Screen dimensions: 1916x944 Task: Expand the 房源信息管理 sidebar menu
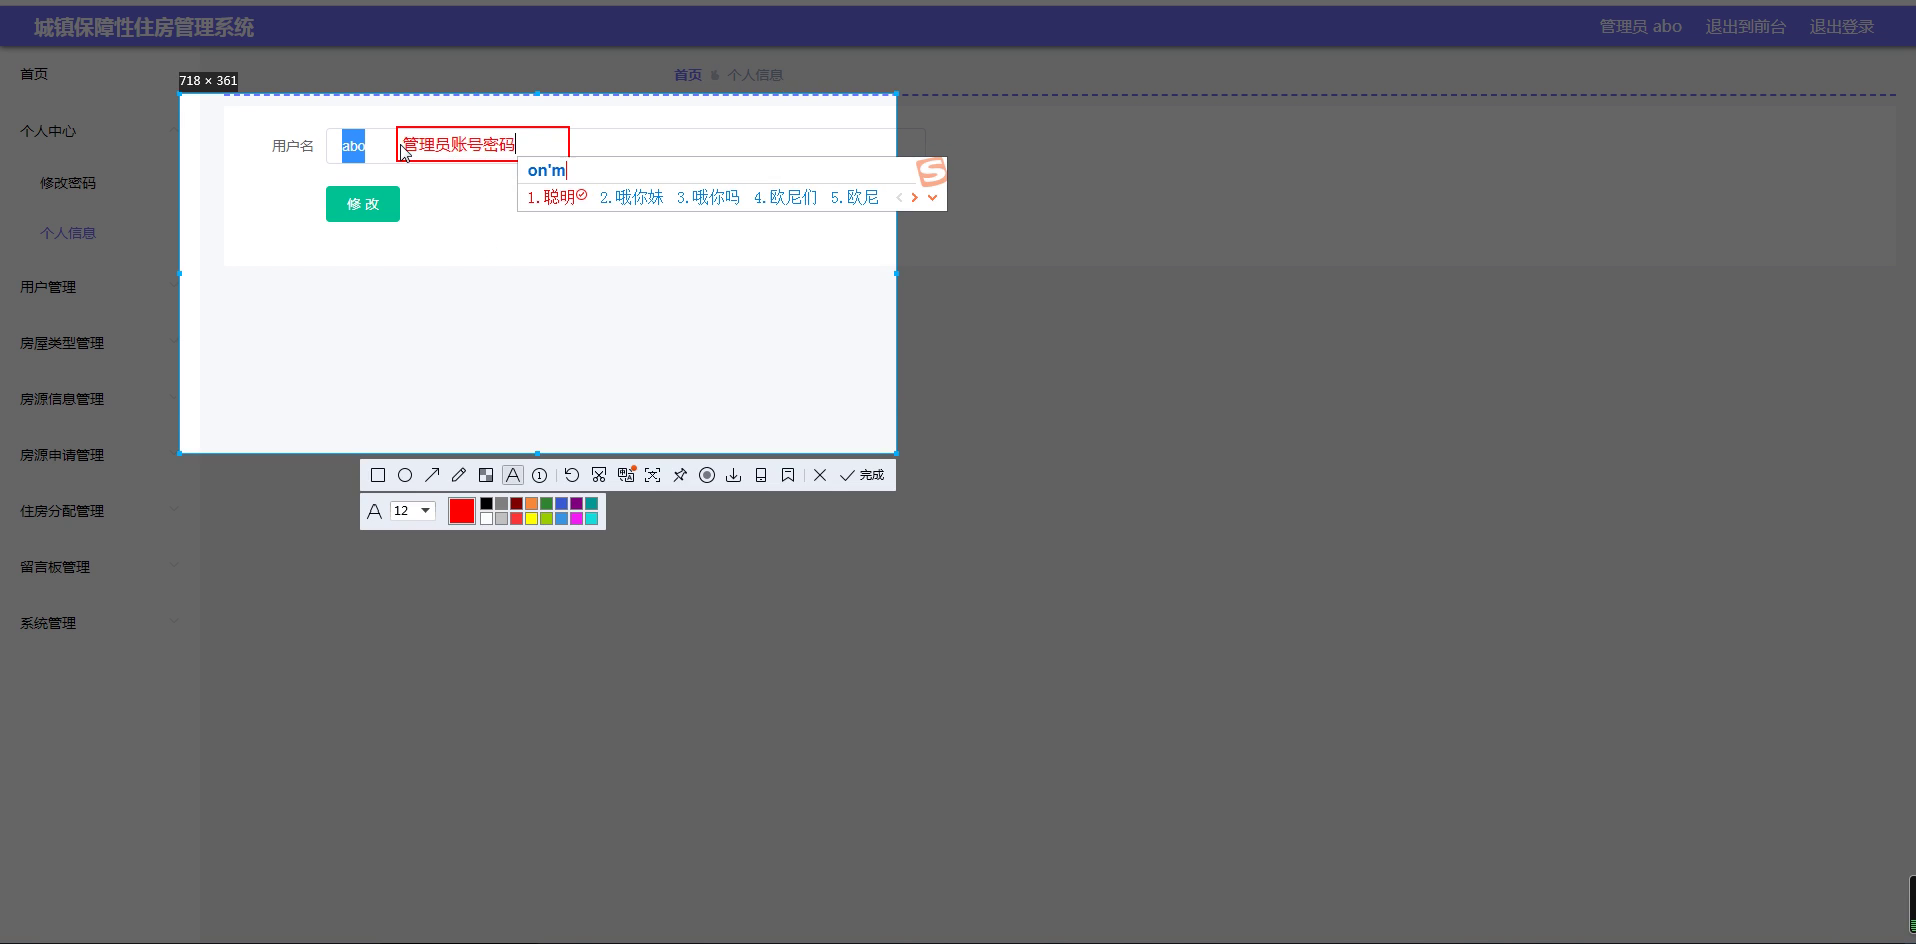point(62,399)
